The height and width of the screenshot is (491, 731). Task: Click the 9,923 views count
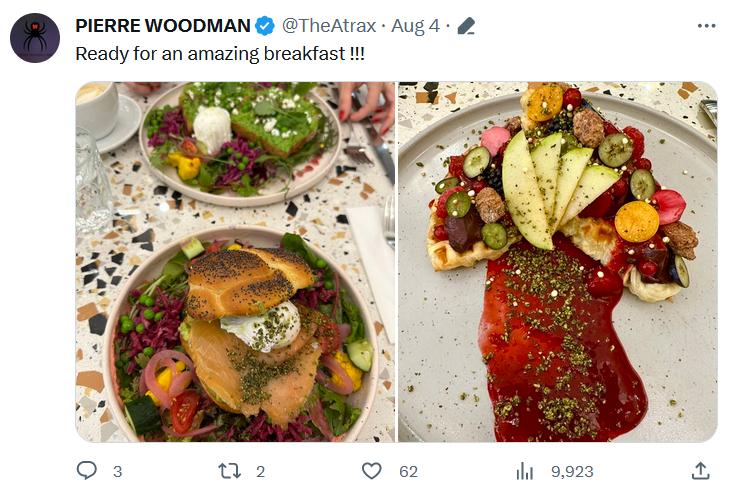click(x=570, y=471)
